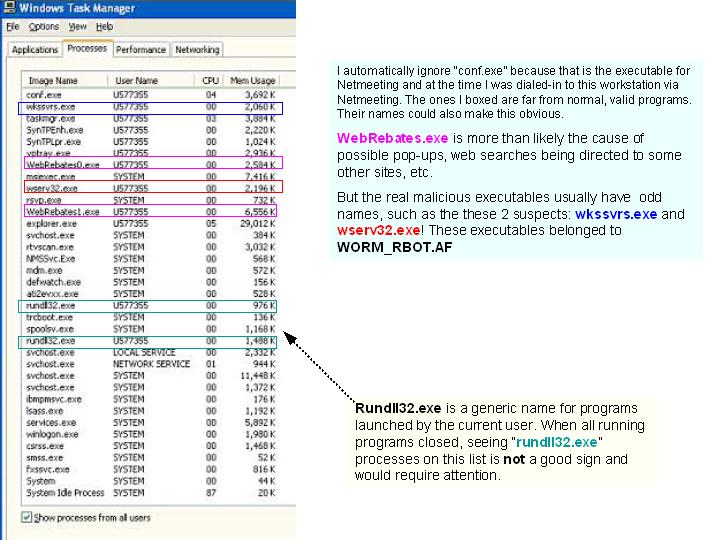Select the trcboot.exe process
The height and width of the screenshot is (540, 720).
tap(151, 317)
